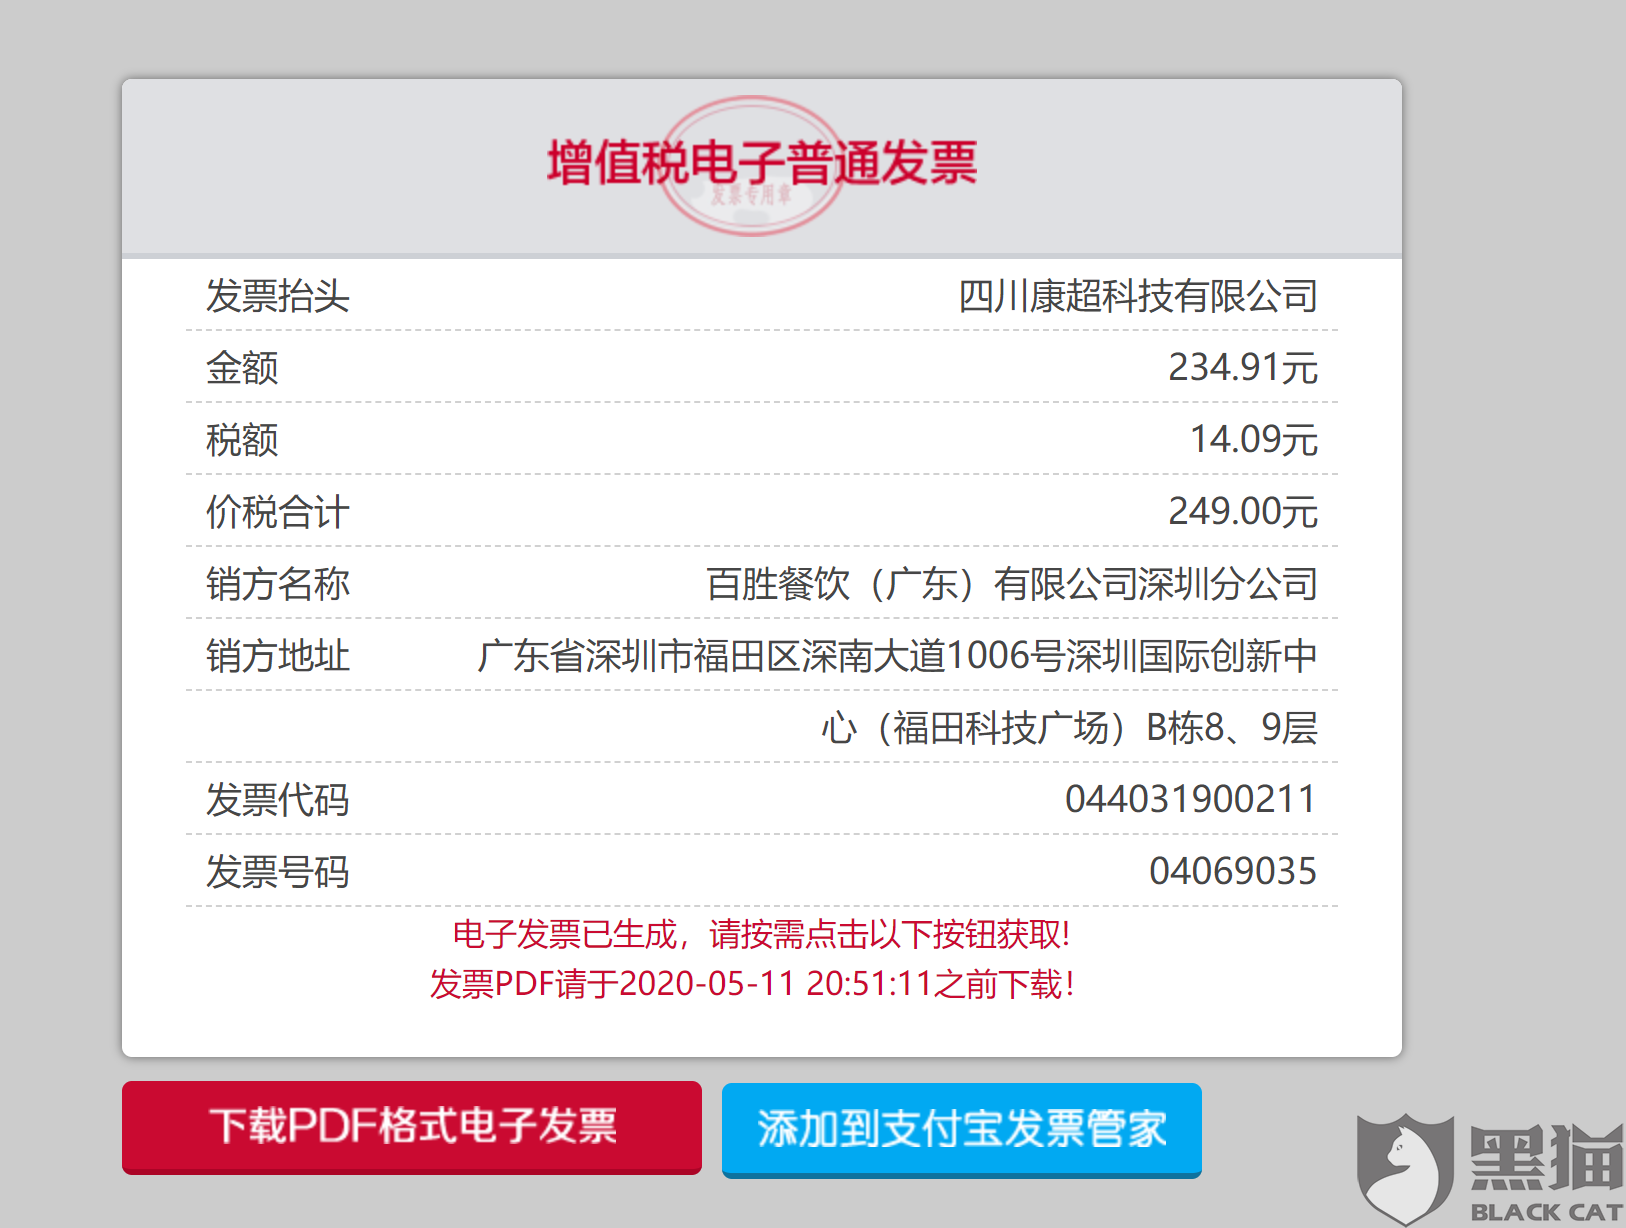Image resolution: width=1626 pixels, height=1228 pixels.
Task: Select the 发票抬头 label
Action: click(278, 296)
